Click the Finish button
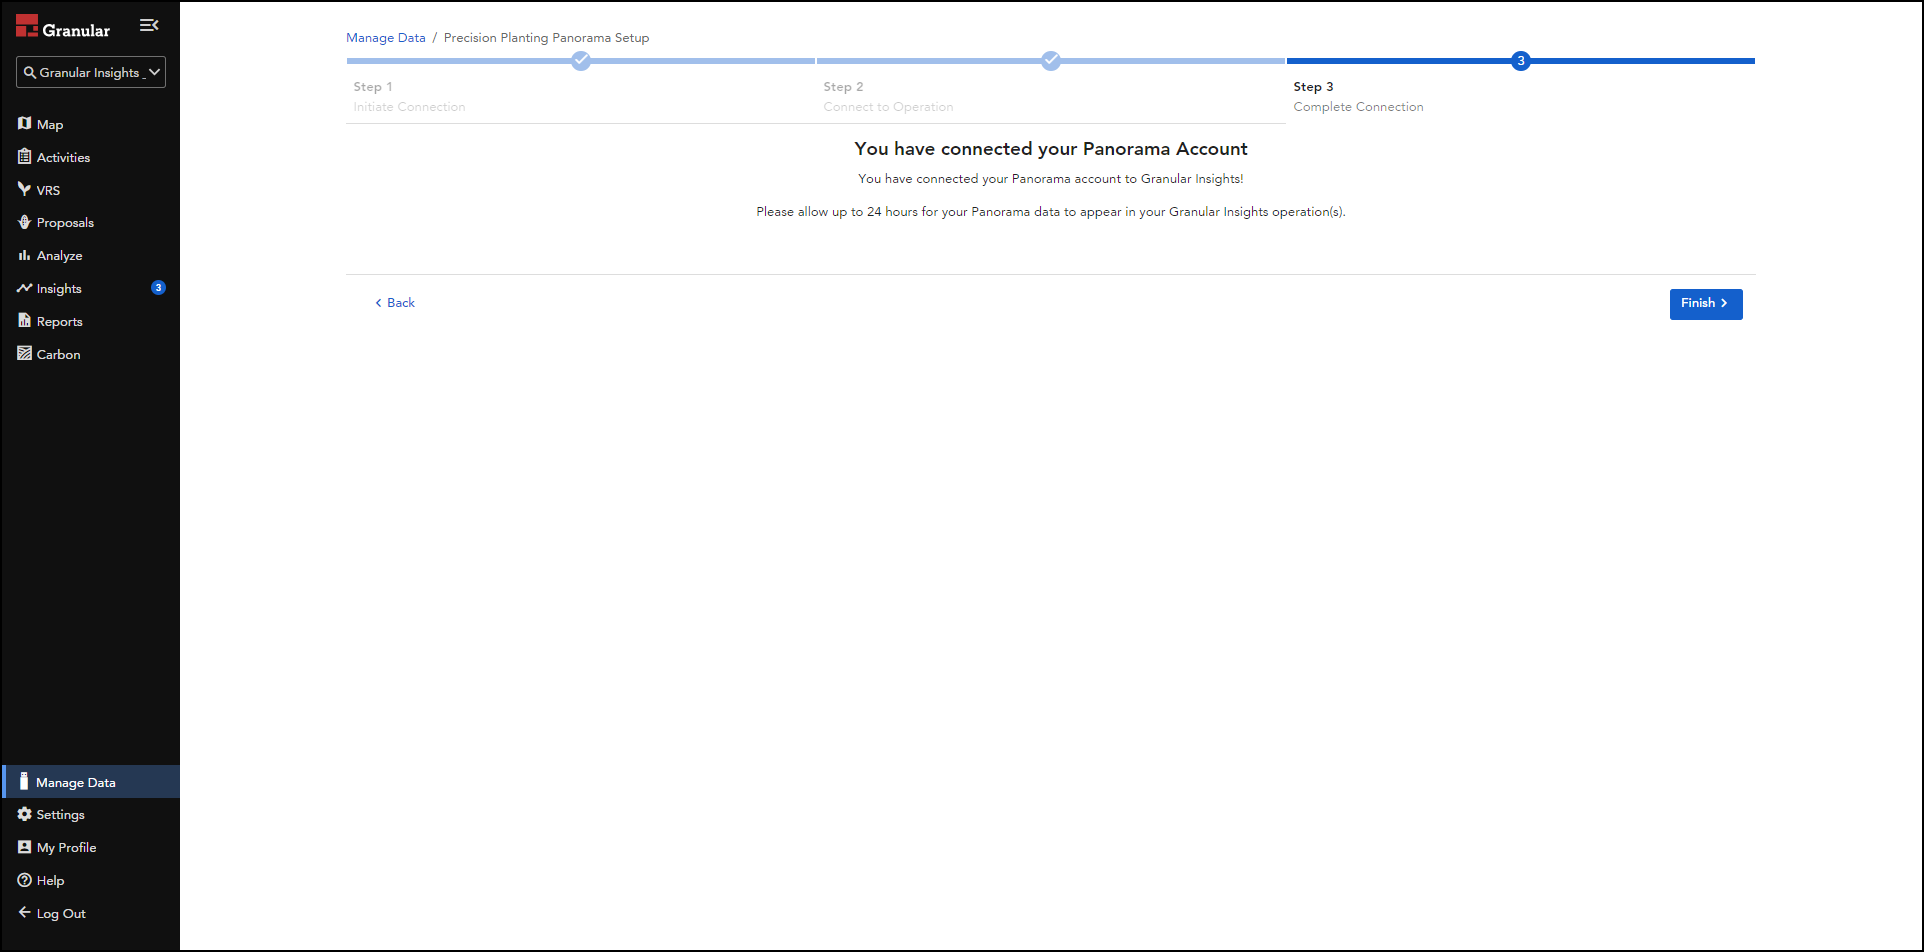 coord(1706,304)
